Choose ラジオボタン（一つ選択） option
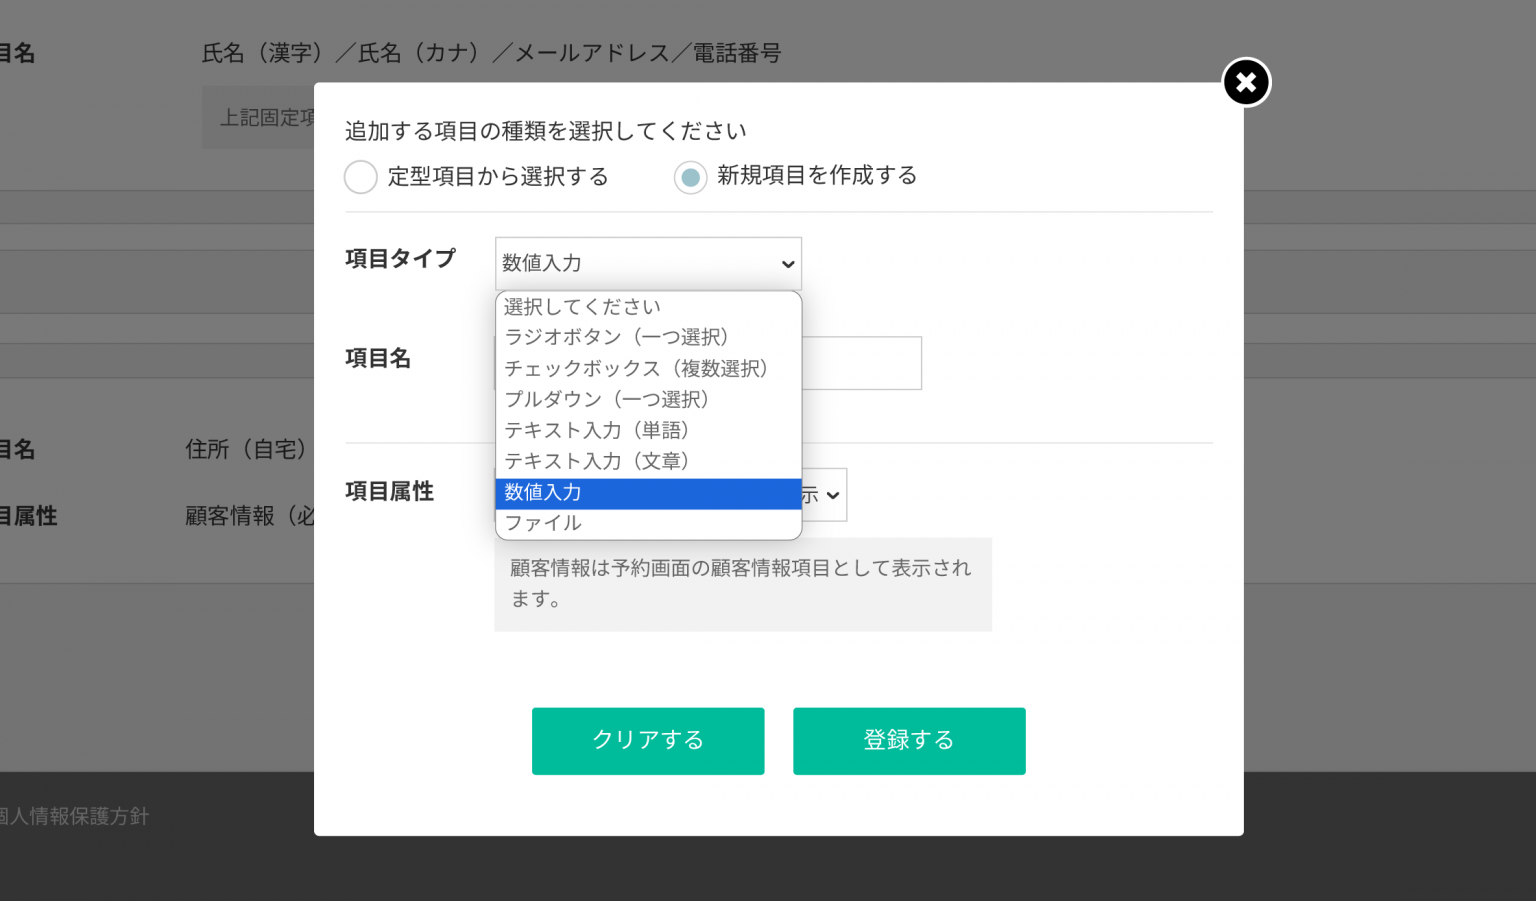The image size is (1536, 901). click(x=616, y=337)
